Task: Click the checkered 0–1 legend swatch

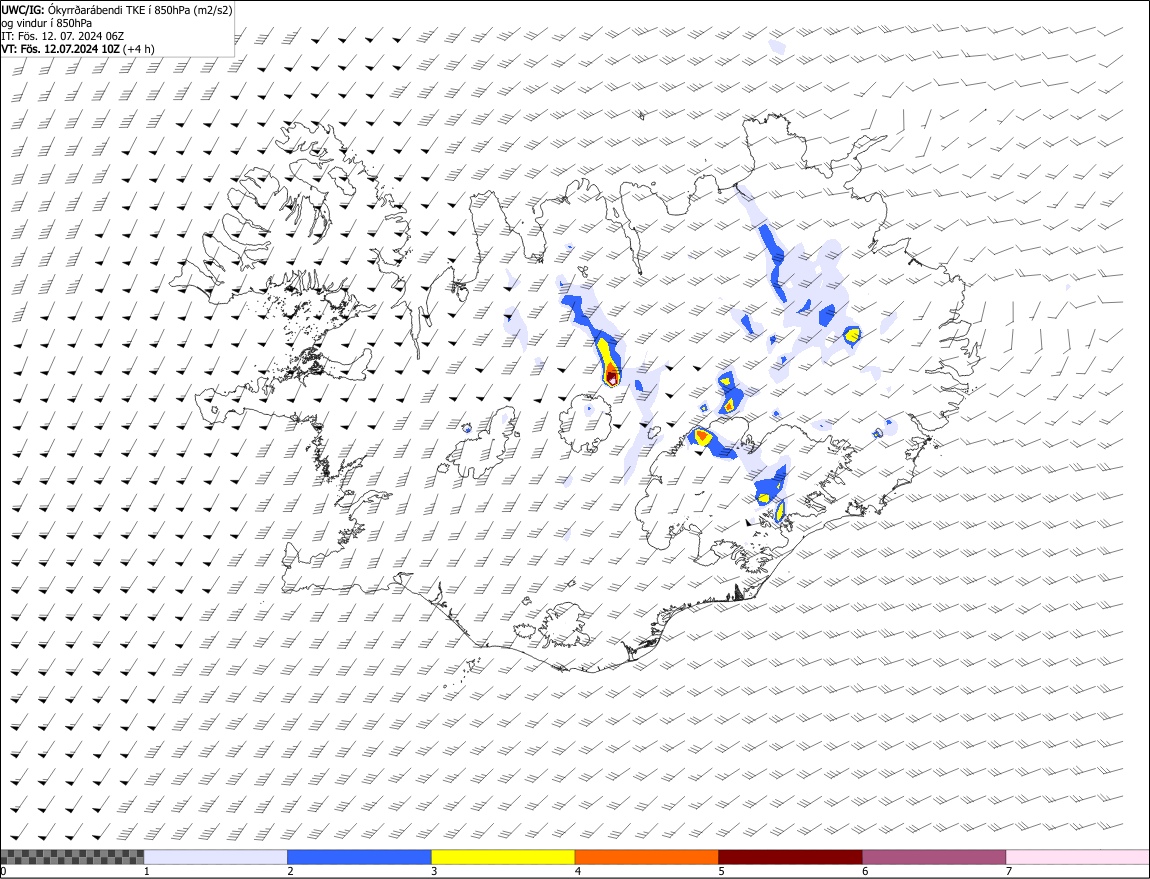Action: point(73,857)
